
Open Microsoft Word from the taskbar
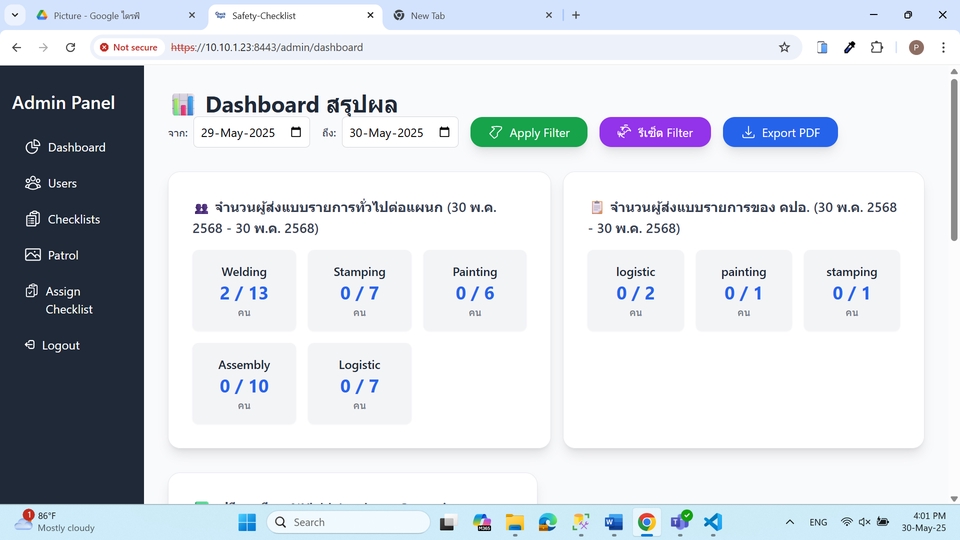coord(613,522)
